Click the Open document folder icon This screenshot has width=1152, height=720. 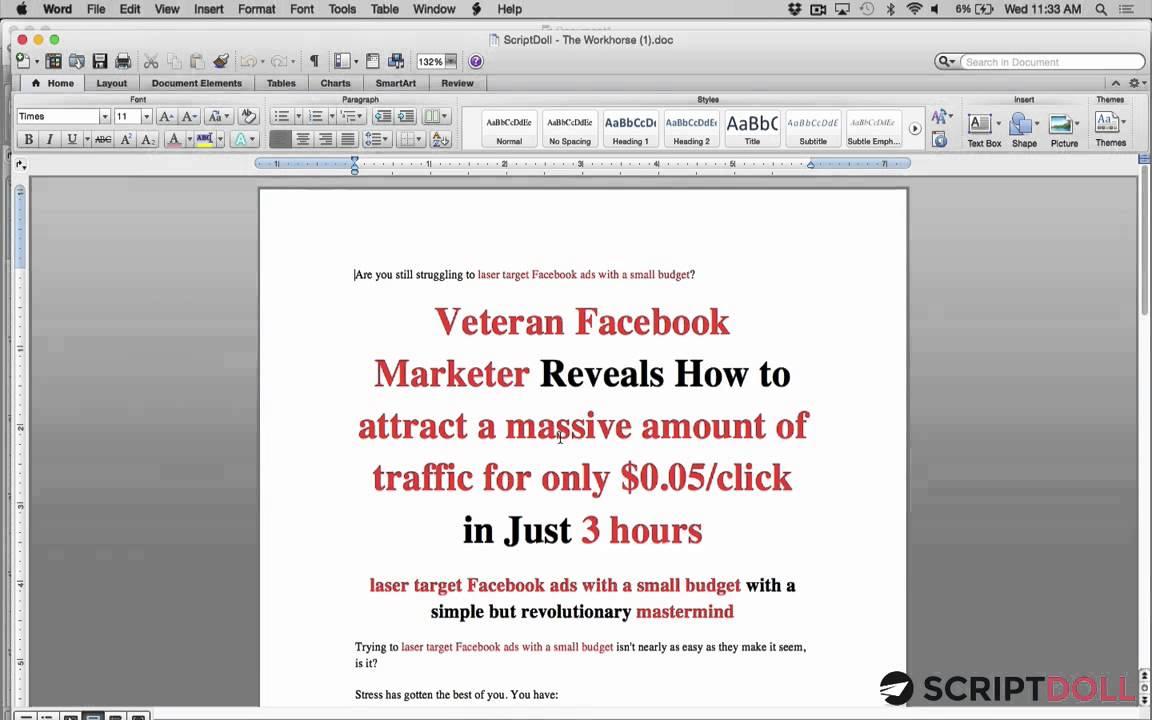pyautogui.click(x=76, y=61)
